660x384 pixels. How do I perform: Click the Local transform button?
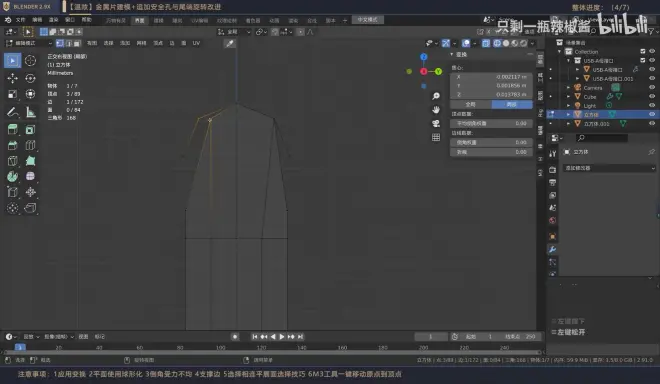click(x=511, y=104)
